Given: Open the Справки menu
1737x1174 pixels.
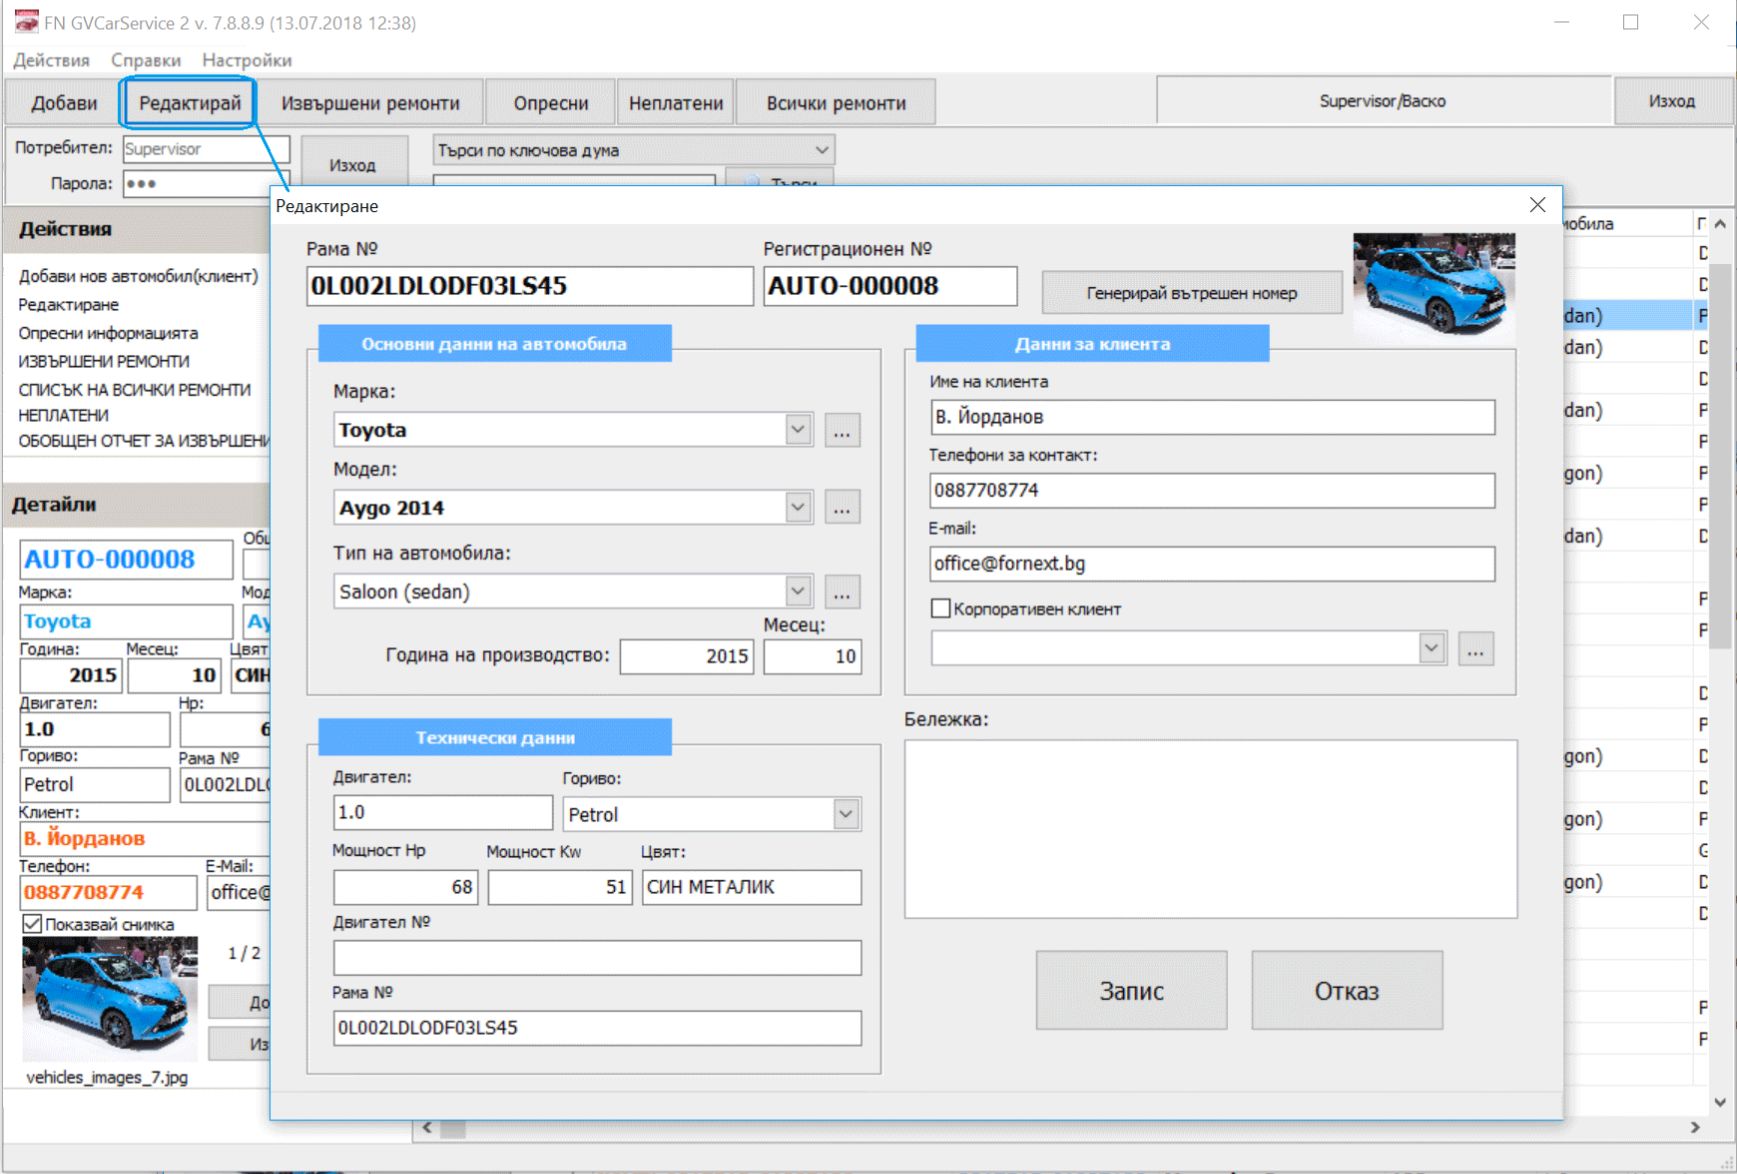Looking at the screenshot, I should point(146,60).
